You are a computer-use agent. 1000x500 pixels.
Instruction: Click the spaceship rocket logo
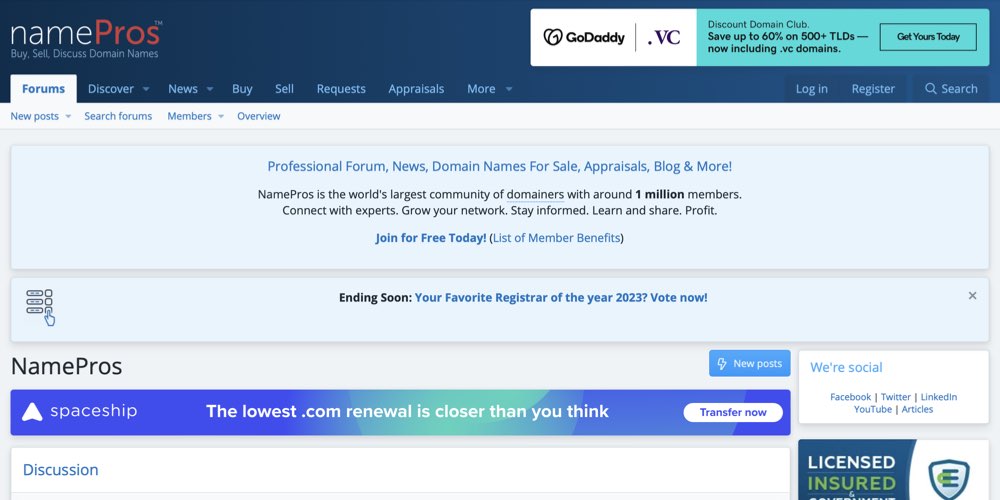(32, 412)
